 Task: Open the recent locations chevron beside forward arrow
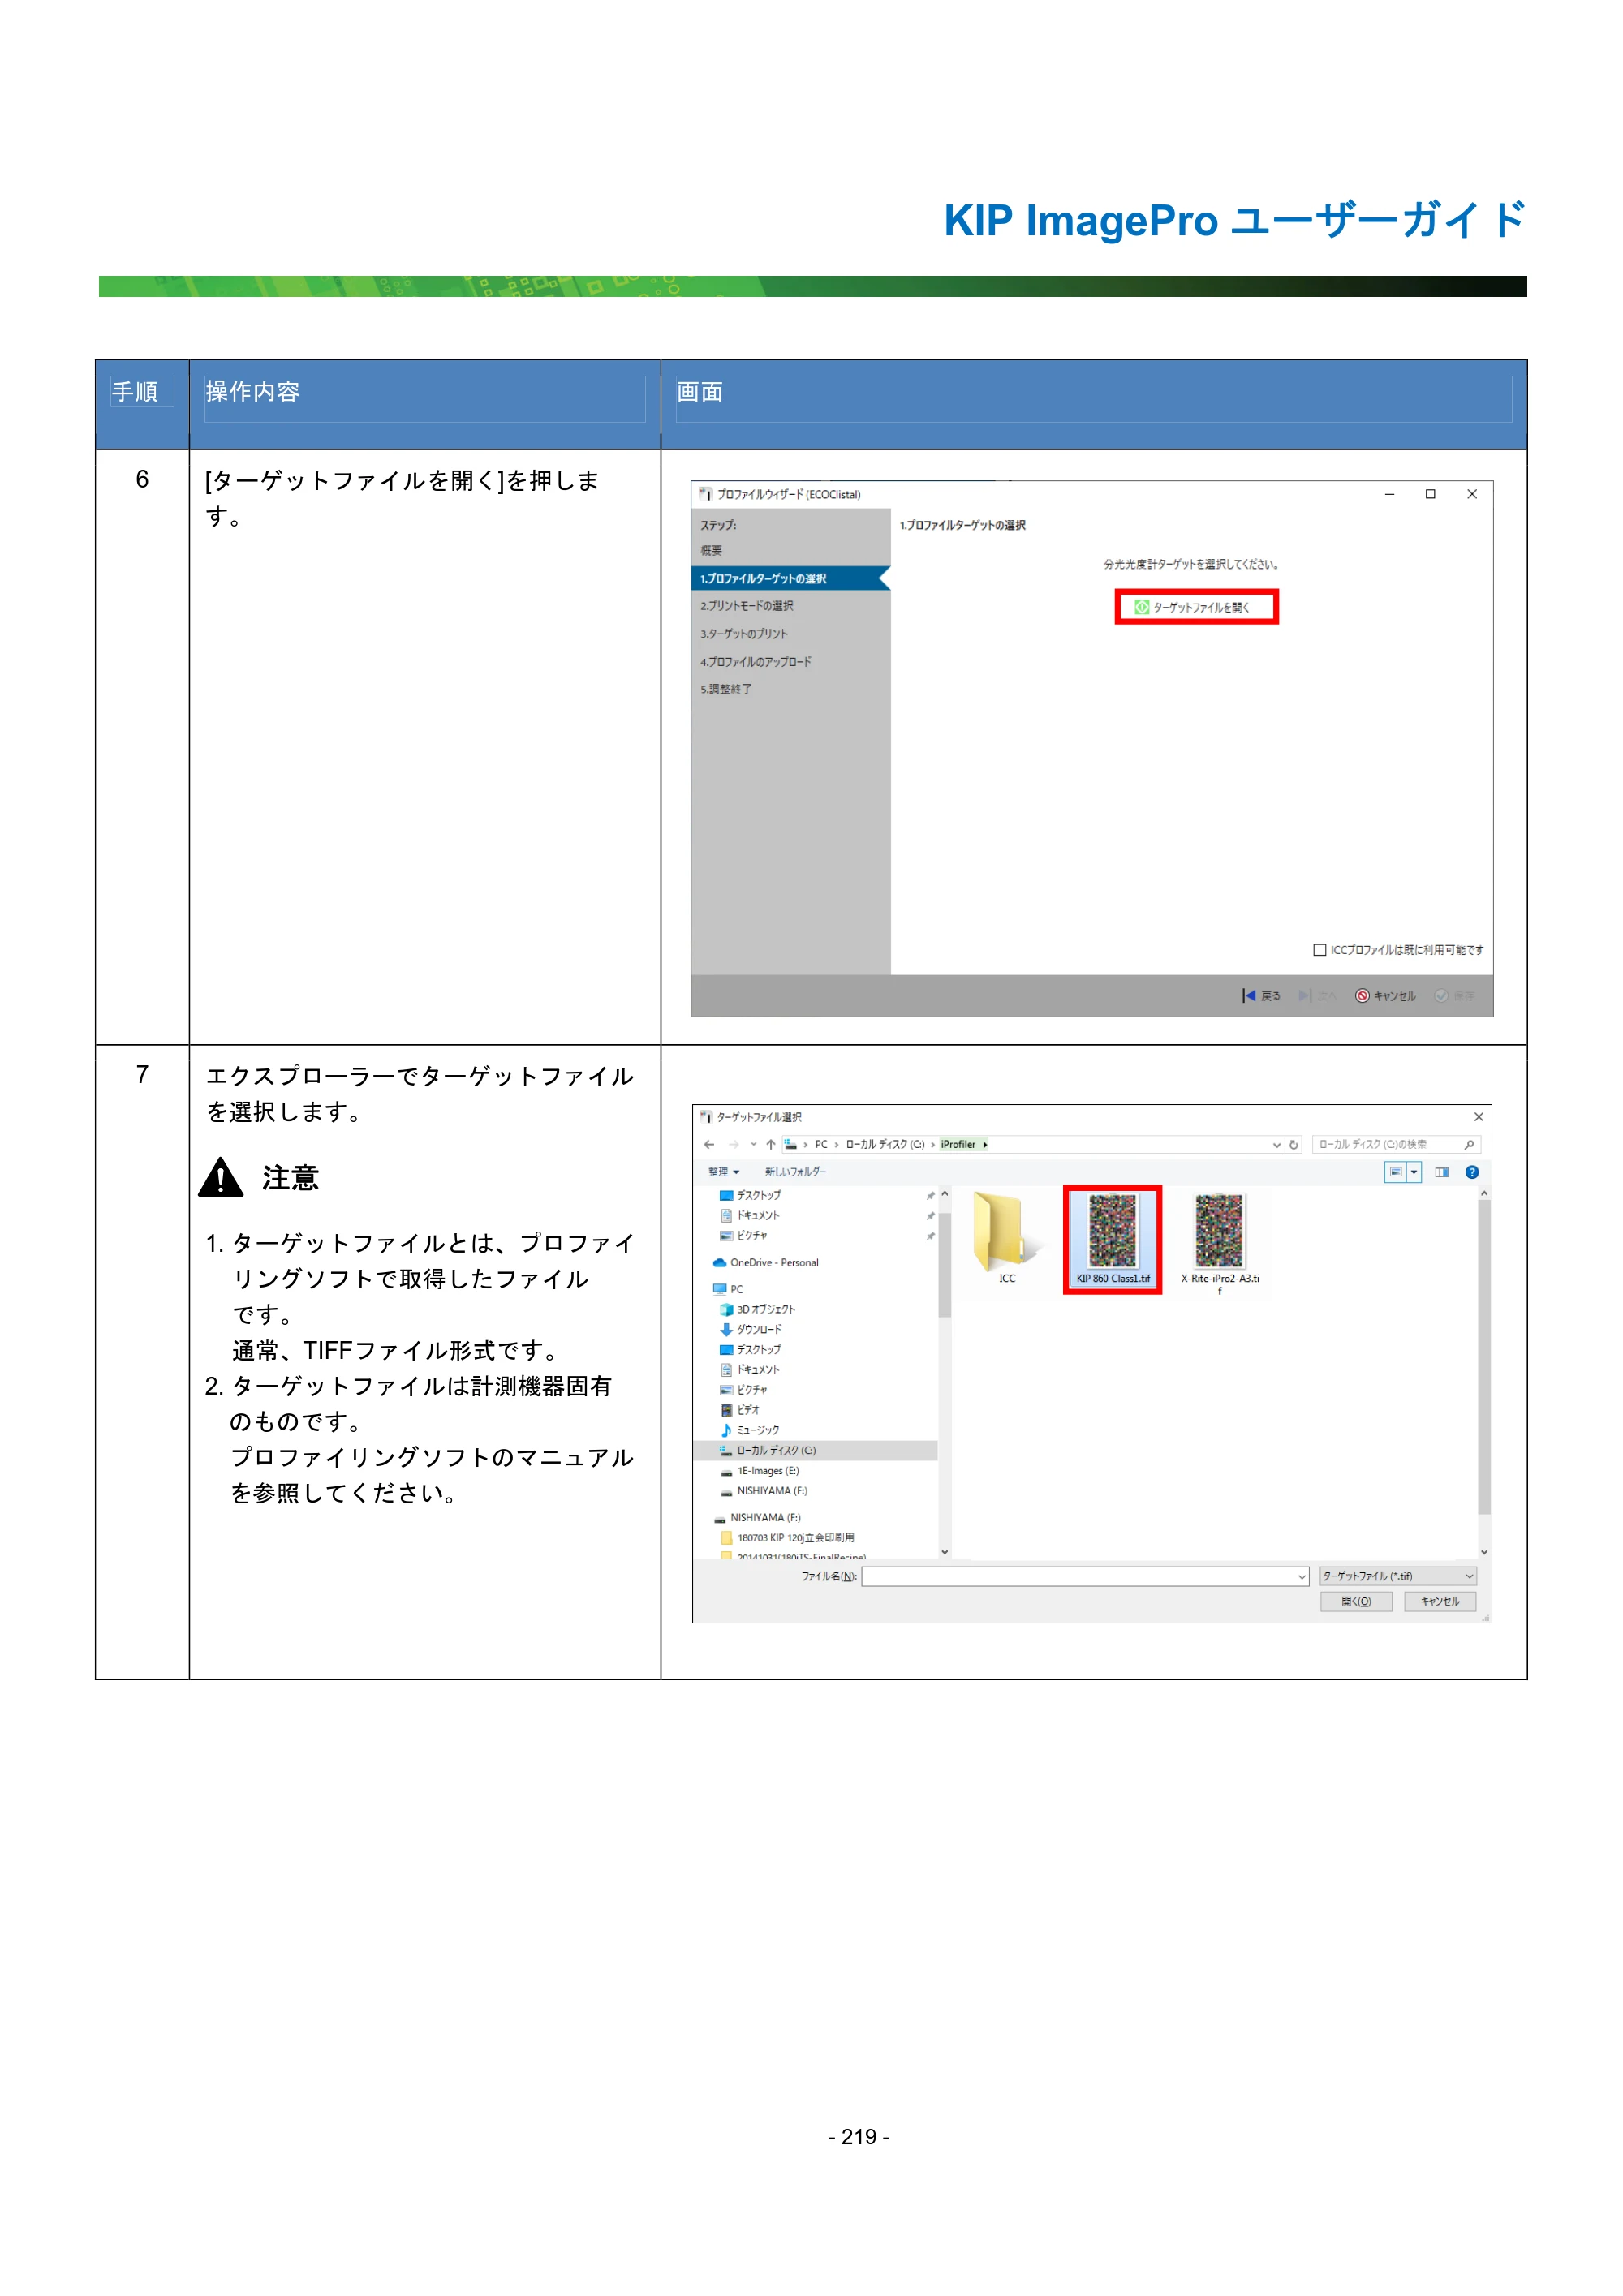pyautogui.click(x=753, y=1144)
